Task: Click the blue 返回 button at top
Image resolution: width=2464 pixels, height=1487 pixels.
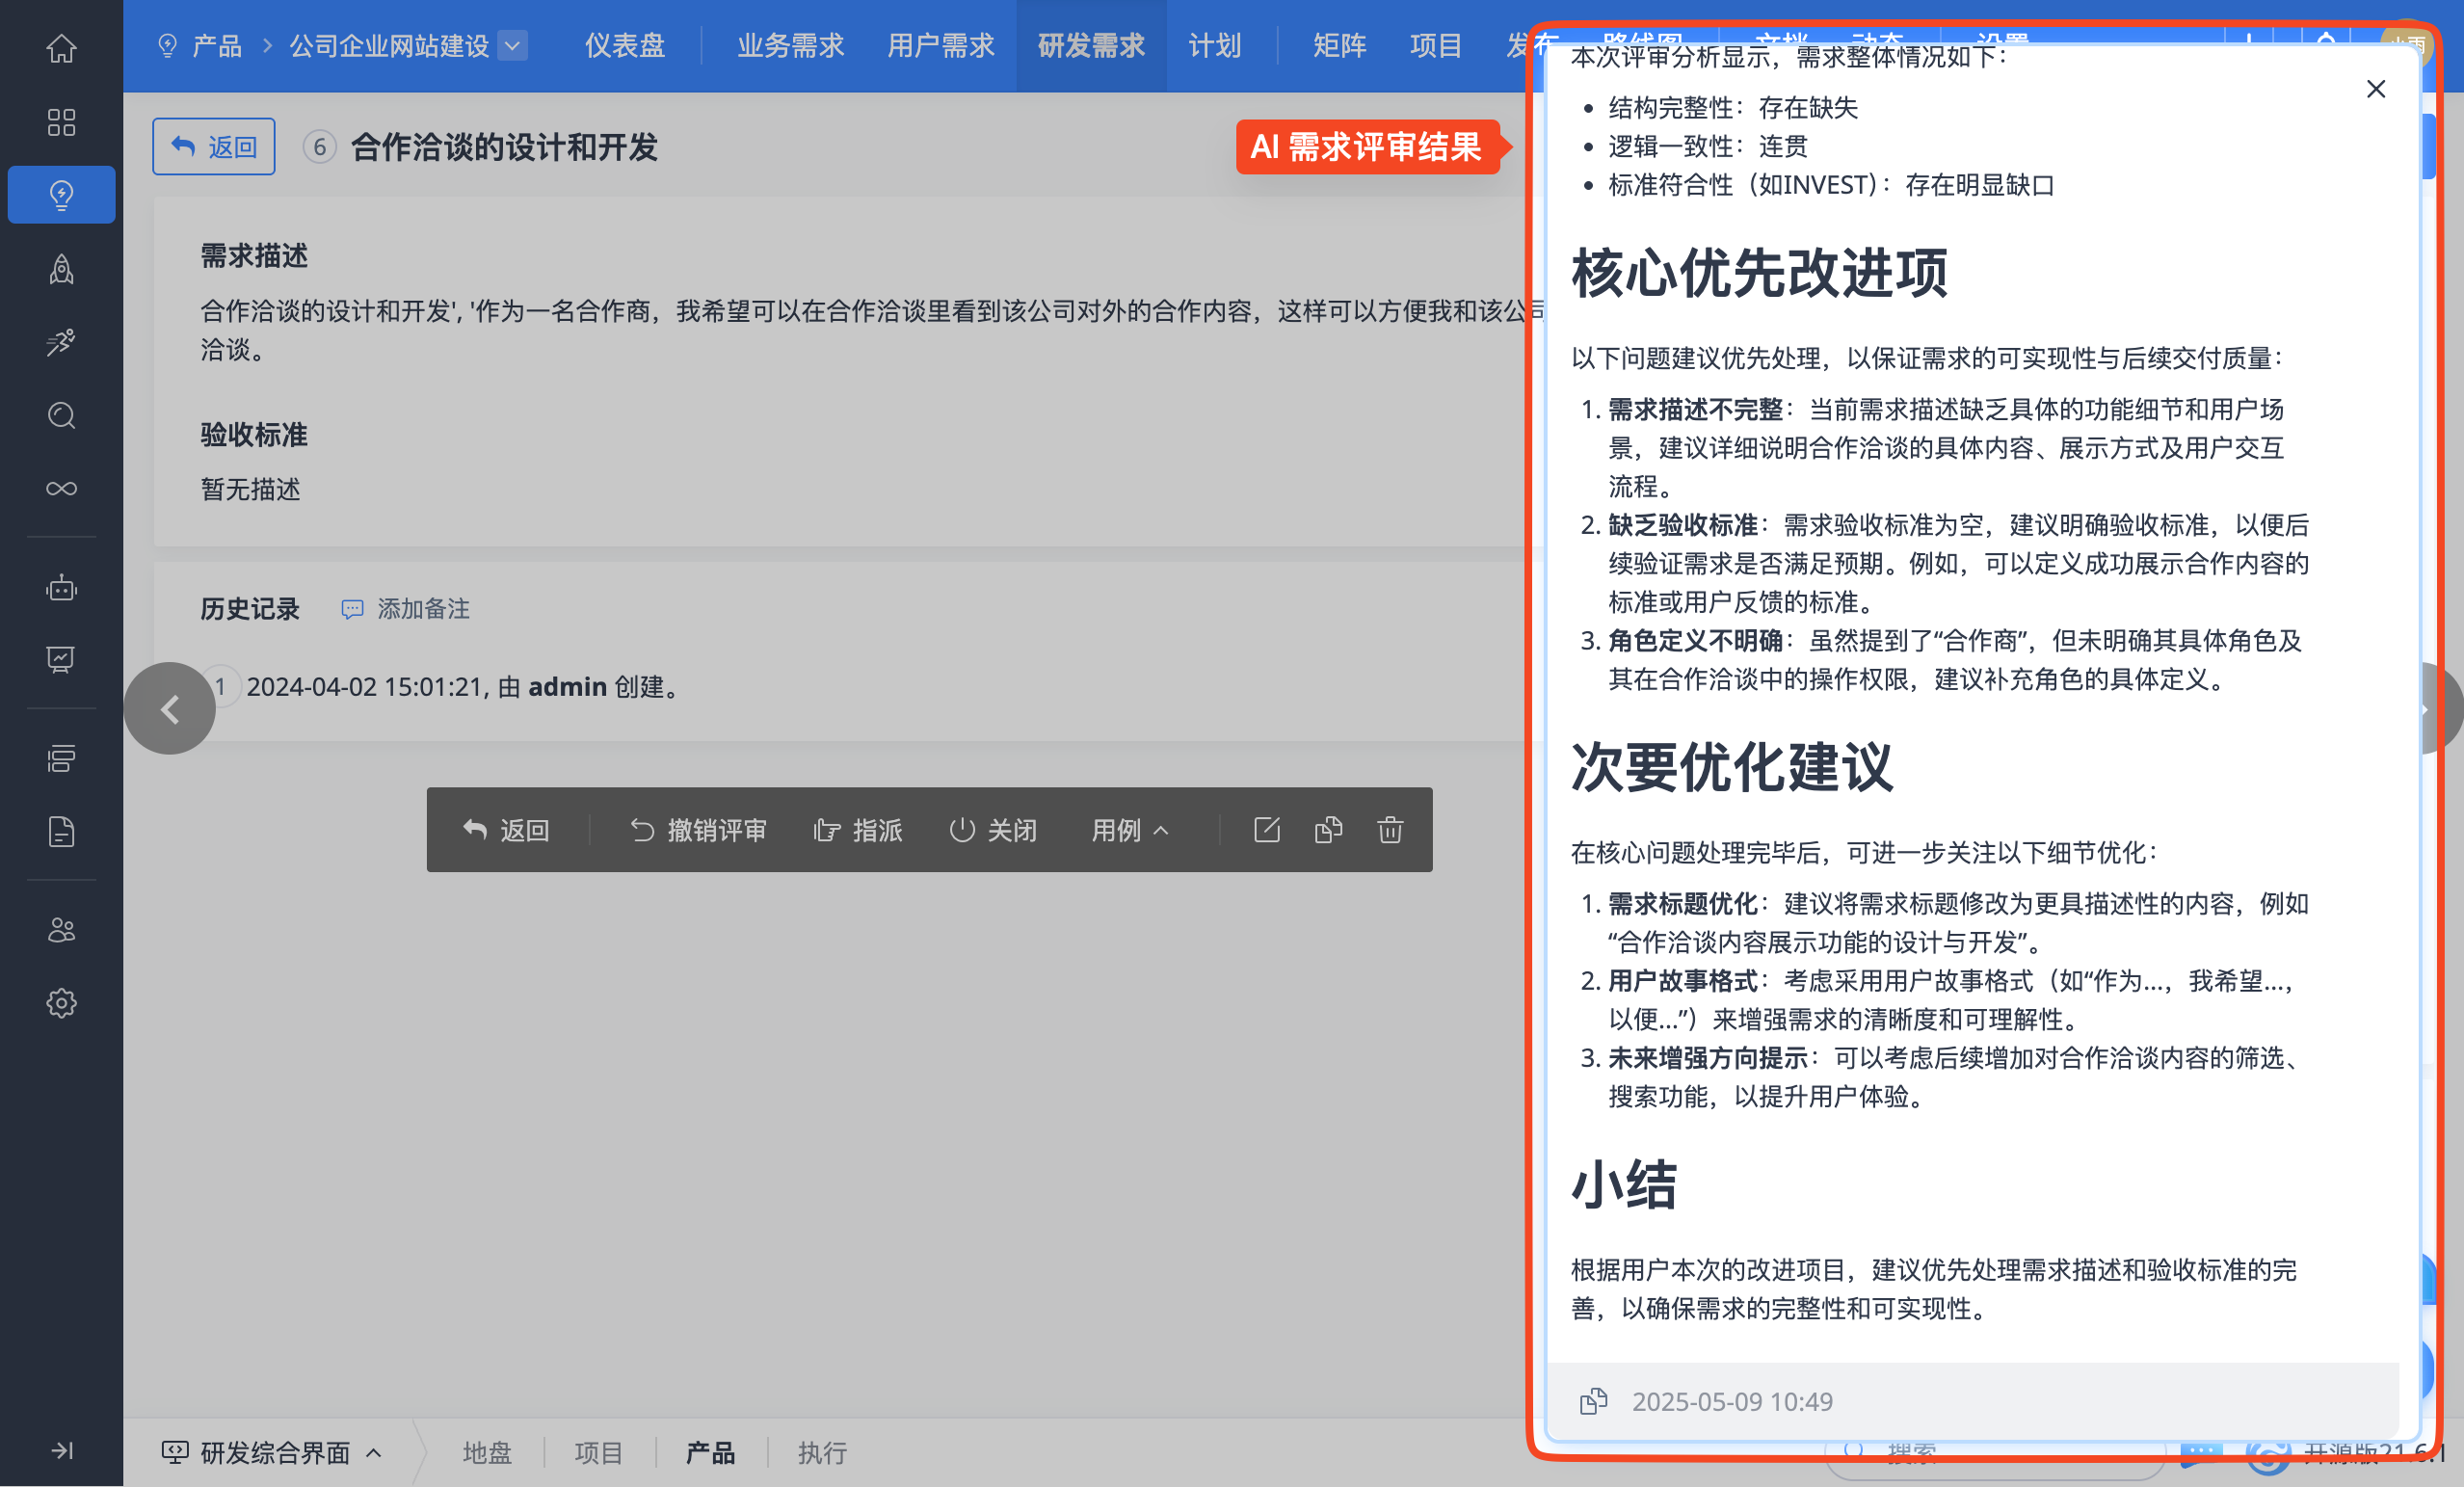Action: 214,147
